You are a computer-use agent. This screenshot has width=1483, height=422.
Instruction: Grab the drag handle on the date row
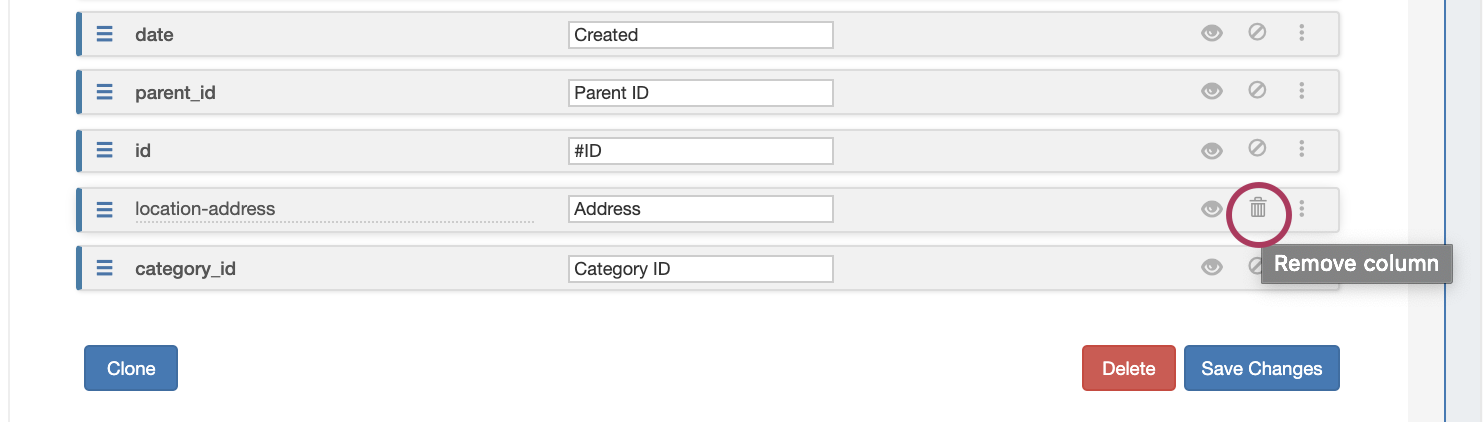click(x=105, y=34)
